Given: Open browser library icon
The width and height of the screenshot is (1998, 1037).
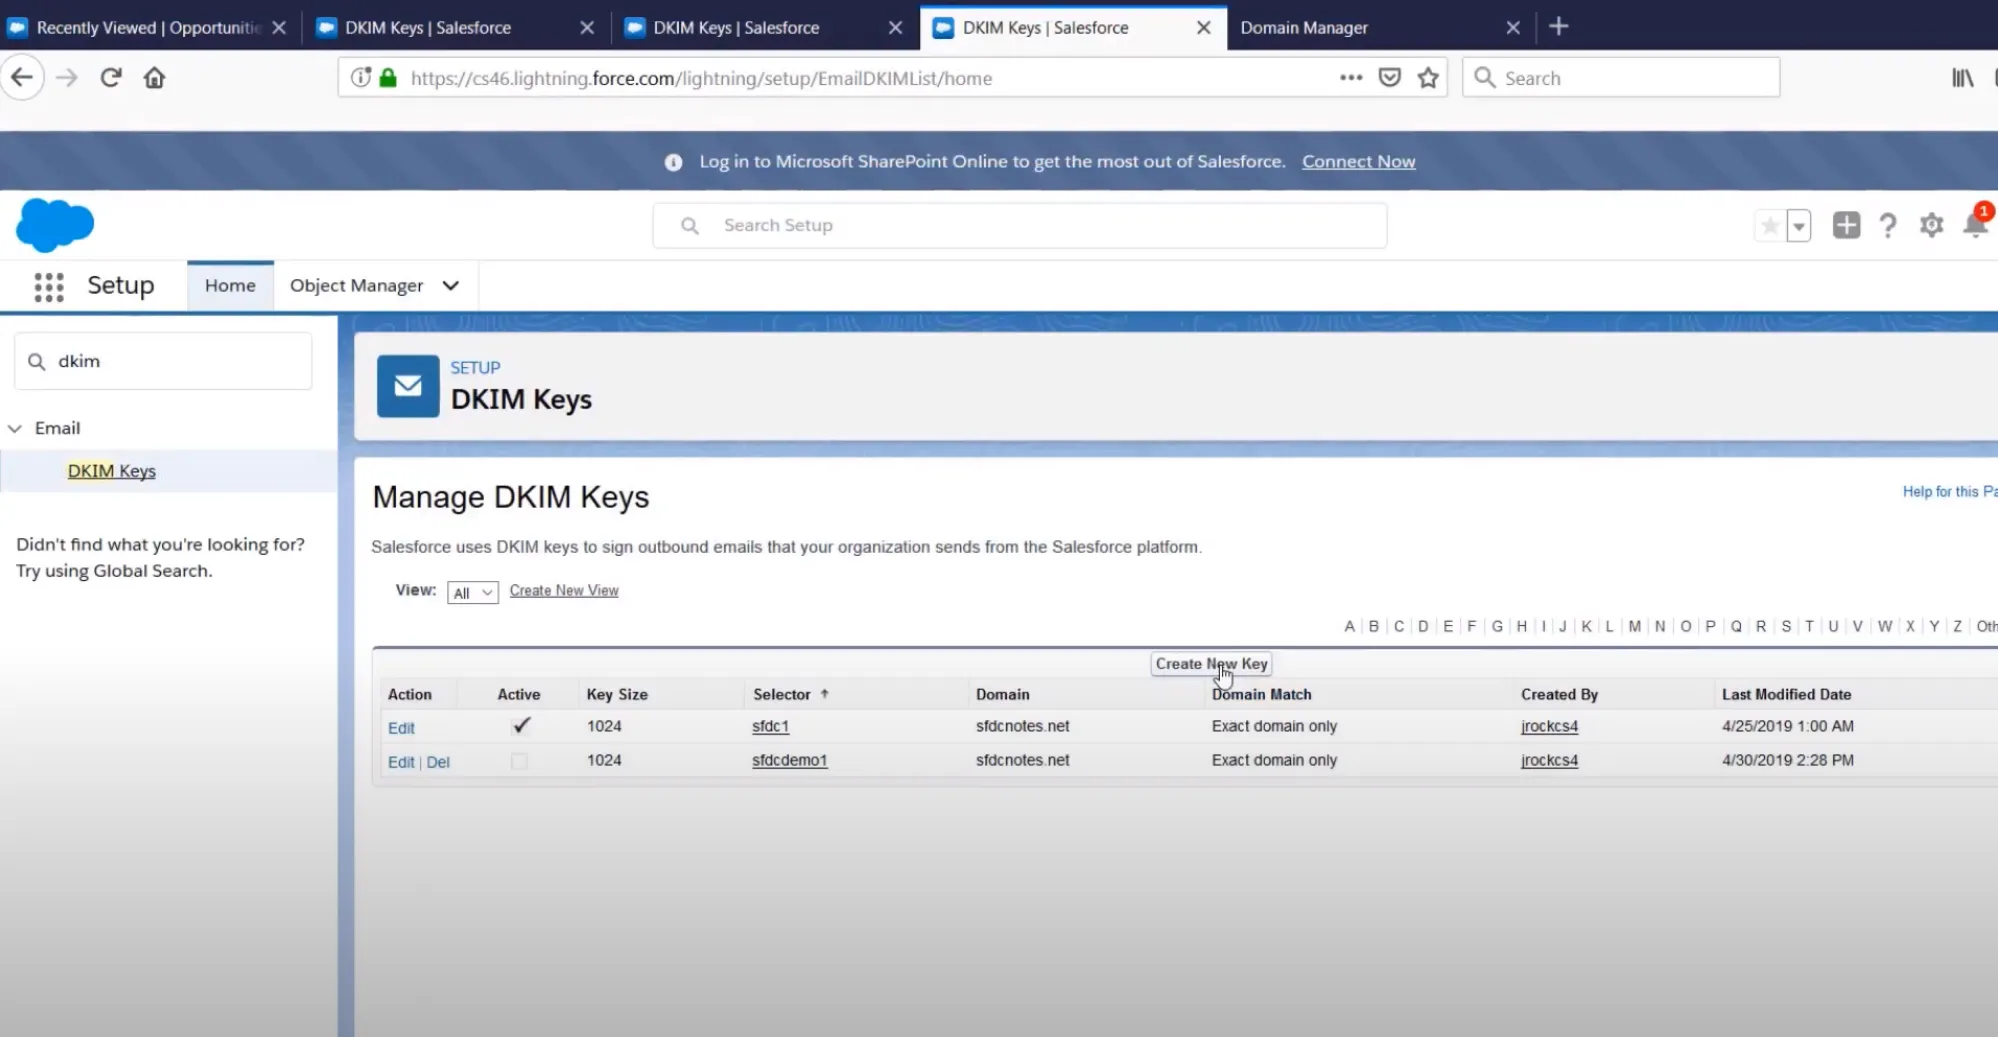Looking at the screenshot, I should 1963,78.
